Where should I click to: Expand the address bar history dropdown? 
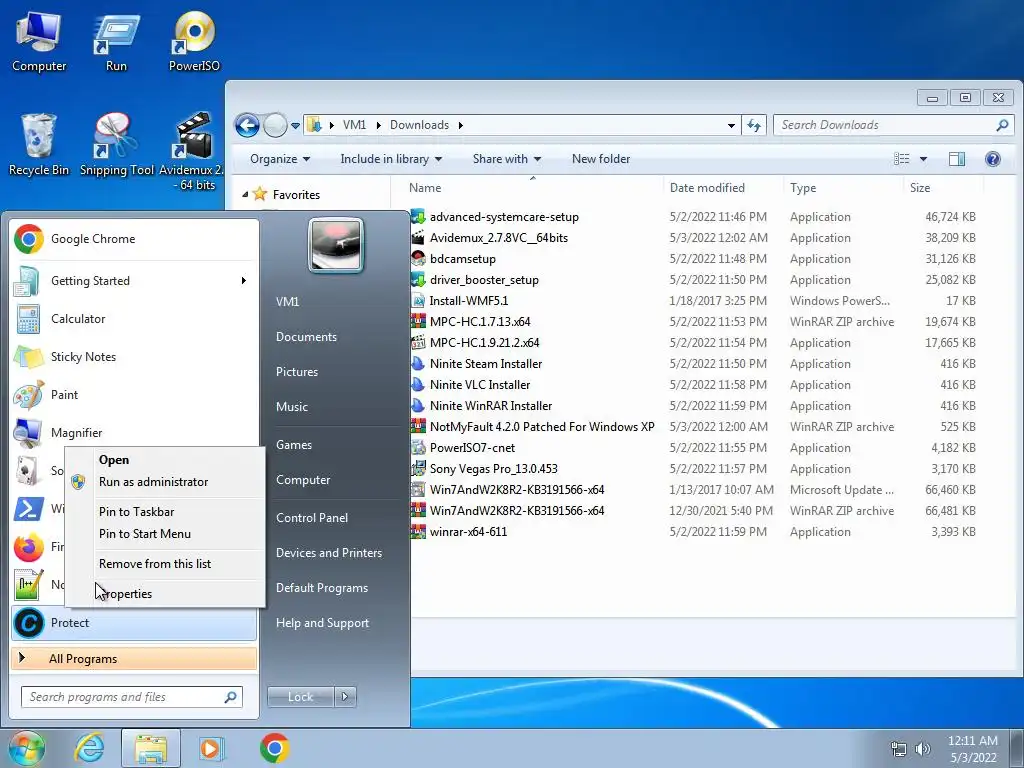(x=731, y=125)
